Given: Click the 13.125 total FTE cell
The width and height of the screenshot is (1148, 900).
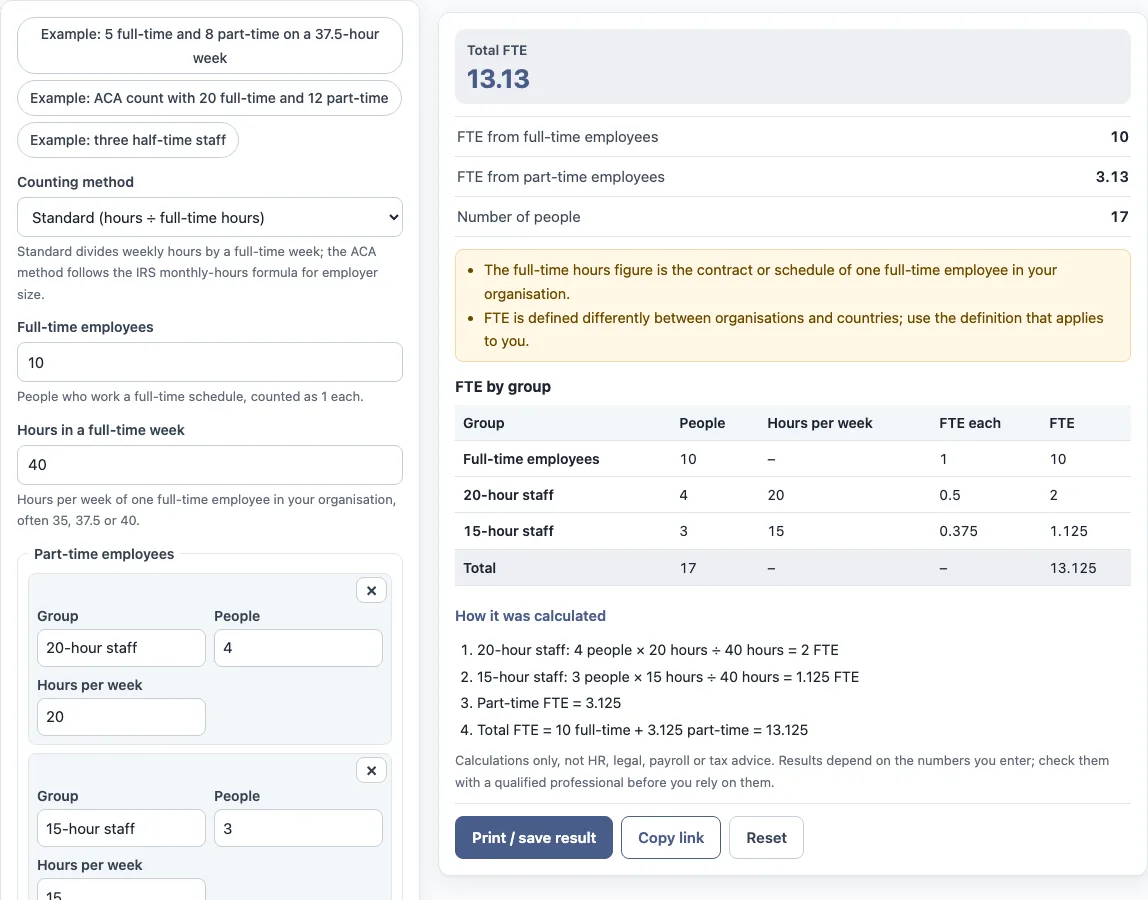Looking at the screenshot, I should click(x=1073, y=568).
